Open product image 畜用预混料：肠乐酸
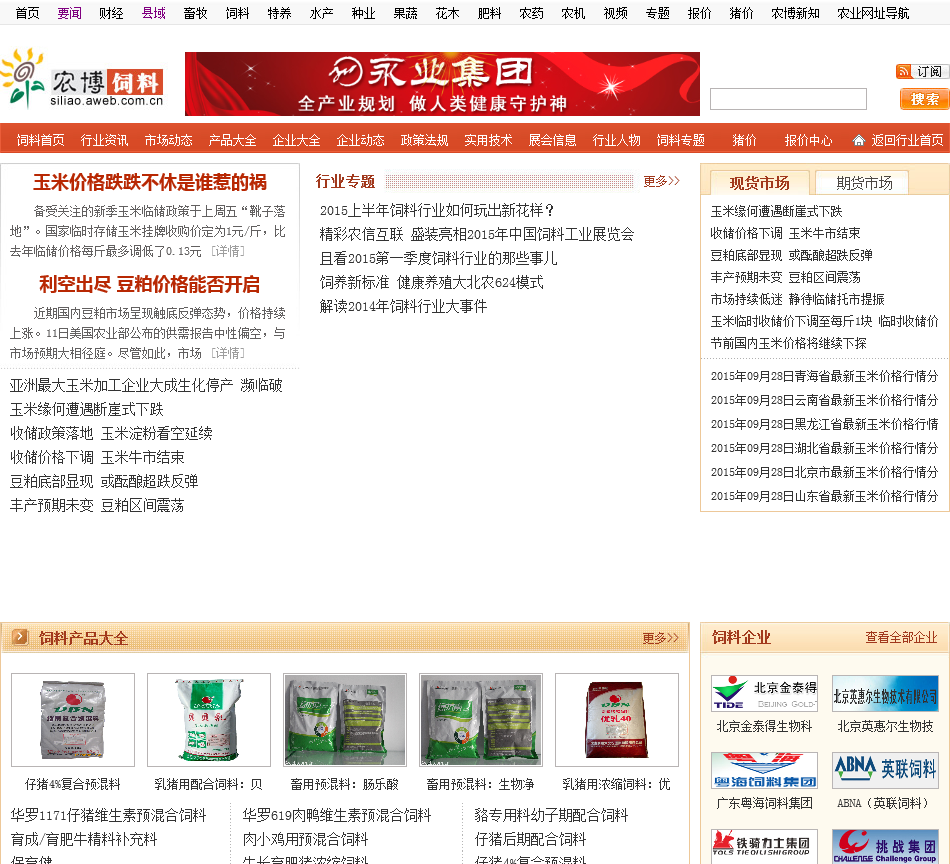Image resolution: width=950 pixels, height=864 pixels. (x=345, y=720)
